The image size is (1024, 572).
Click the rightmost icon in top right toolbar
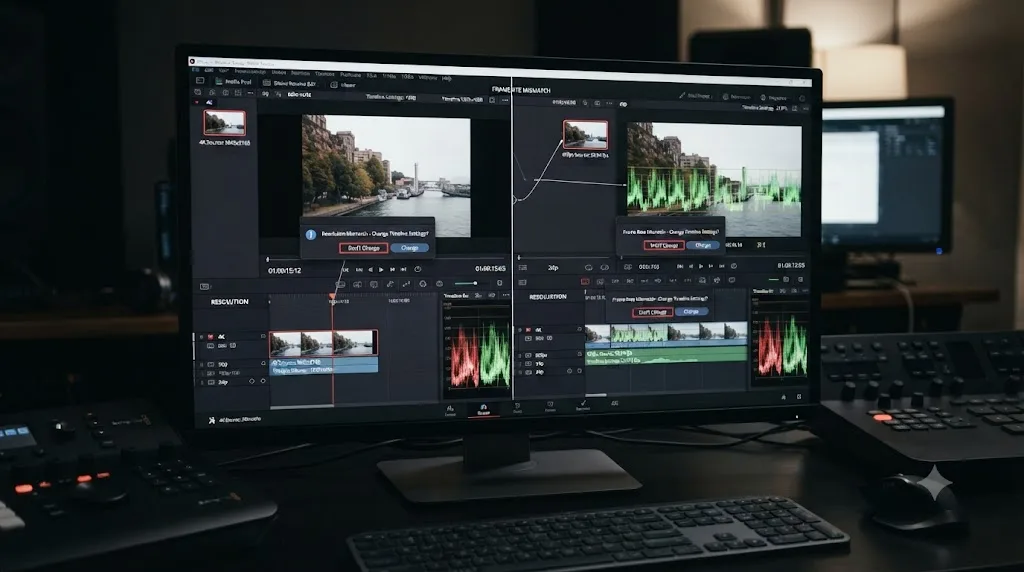pos(803,99)
